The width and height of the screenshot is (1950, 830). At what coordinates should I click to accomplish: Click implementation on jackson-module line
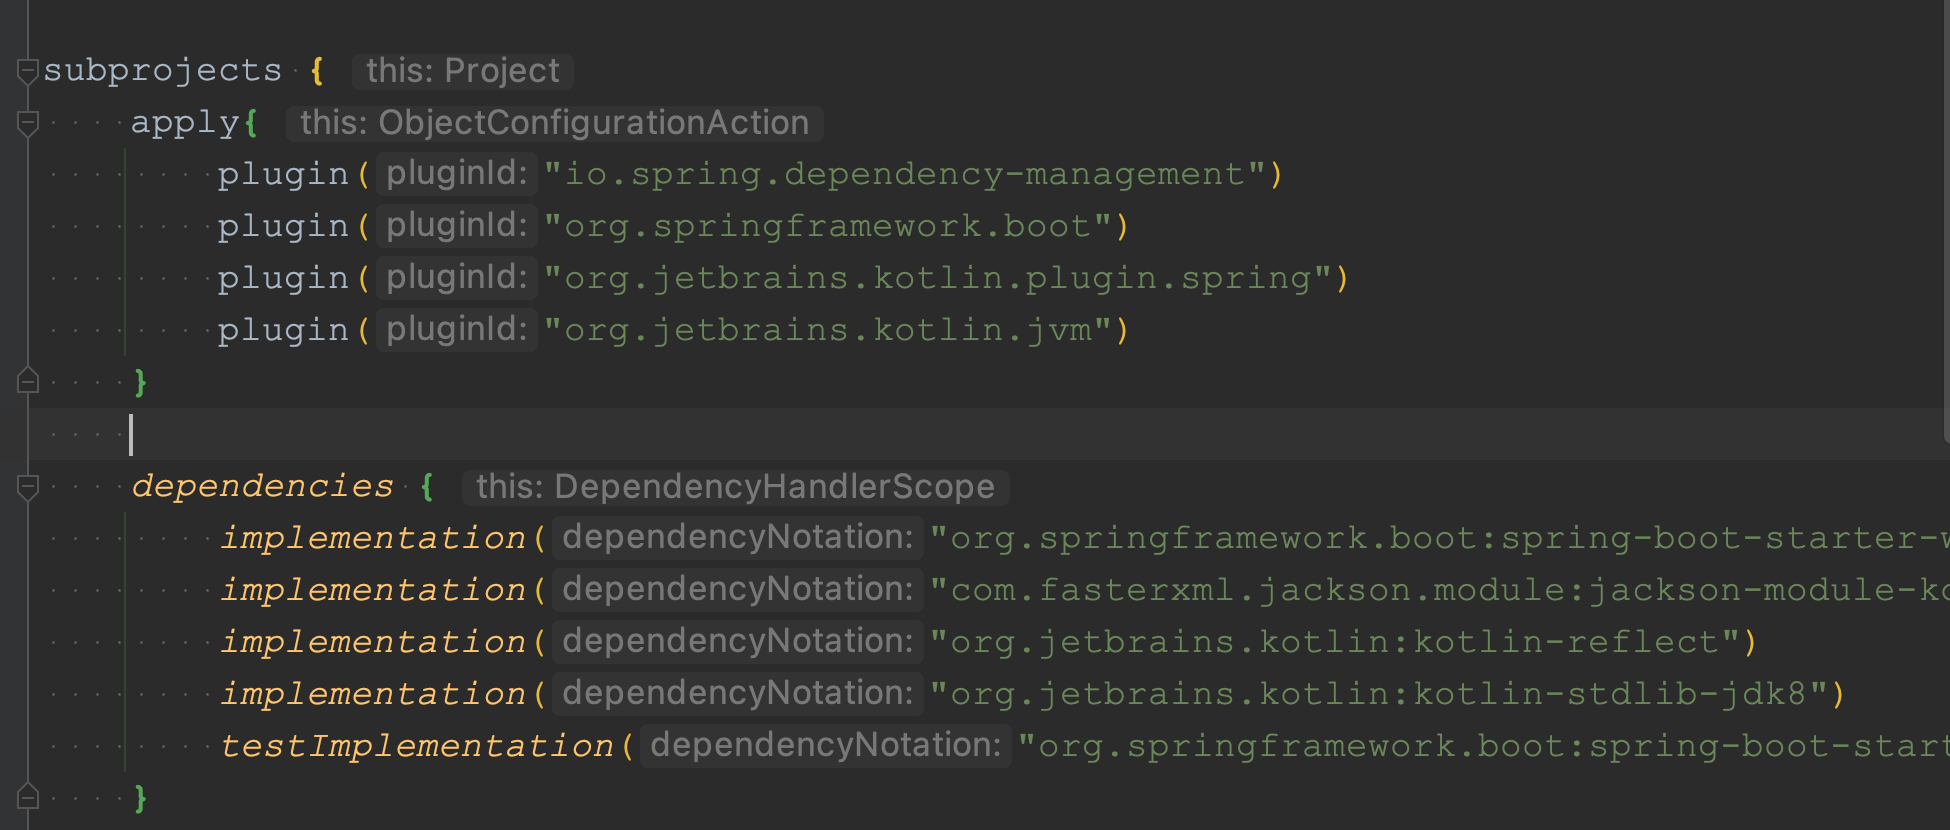pyautogui.click(x=373, y=591)
